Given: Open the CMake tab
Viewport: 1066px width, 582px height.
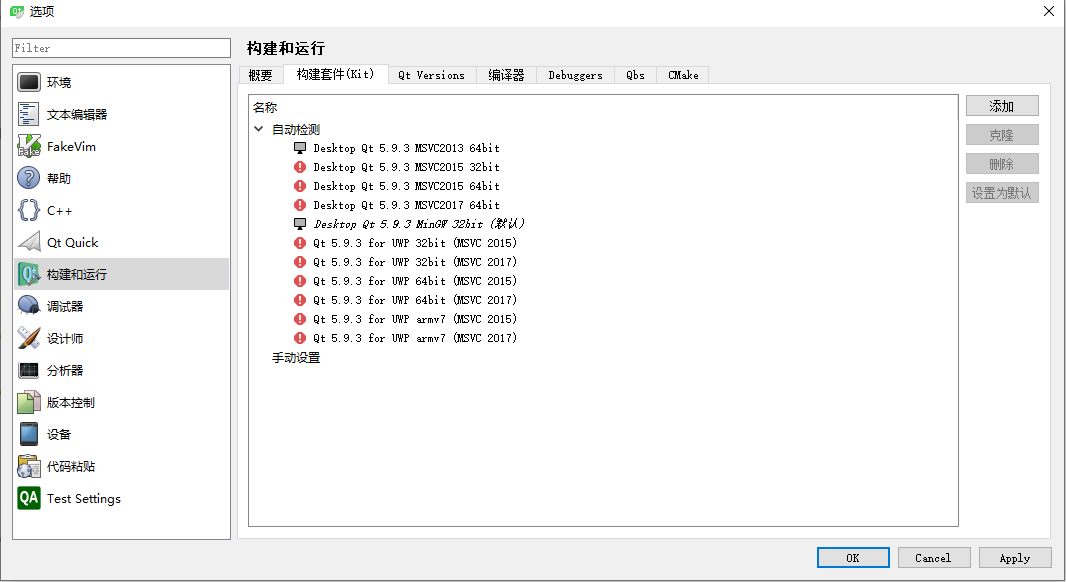Looking at the screenshot, I should [683, 75].
